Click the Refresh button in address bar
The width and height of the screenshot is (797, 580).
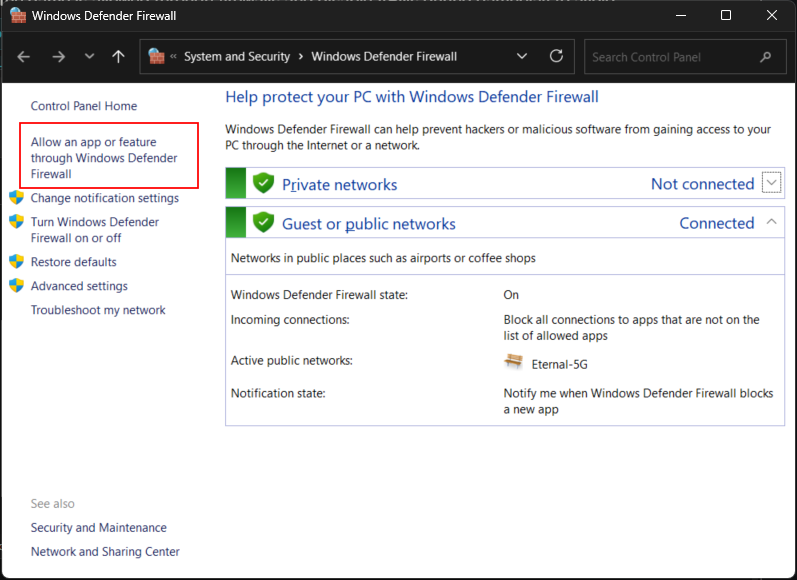tap(557, 57)
